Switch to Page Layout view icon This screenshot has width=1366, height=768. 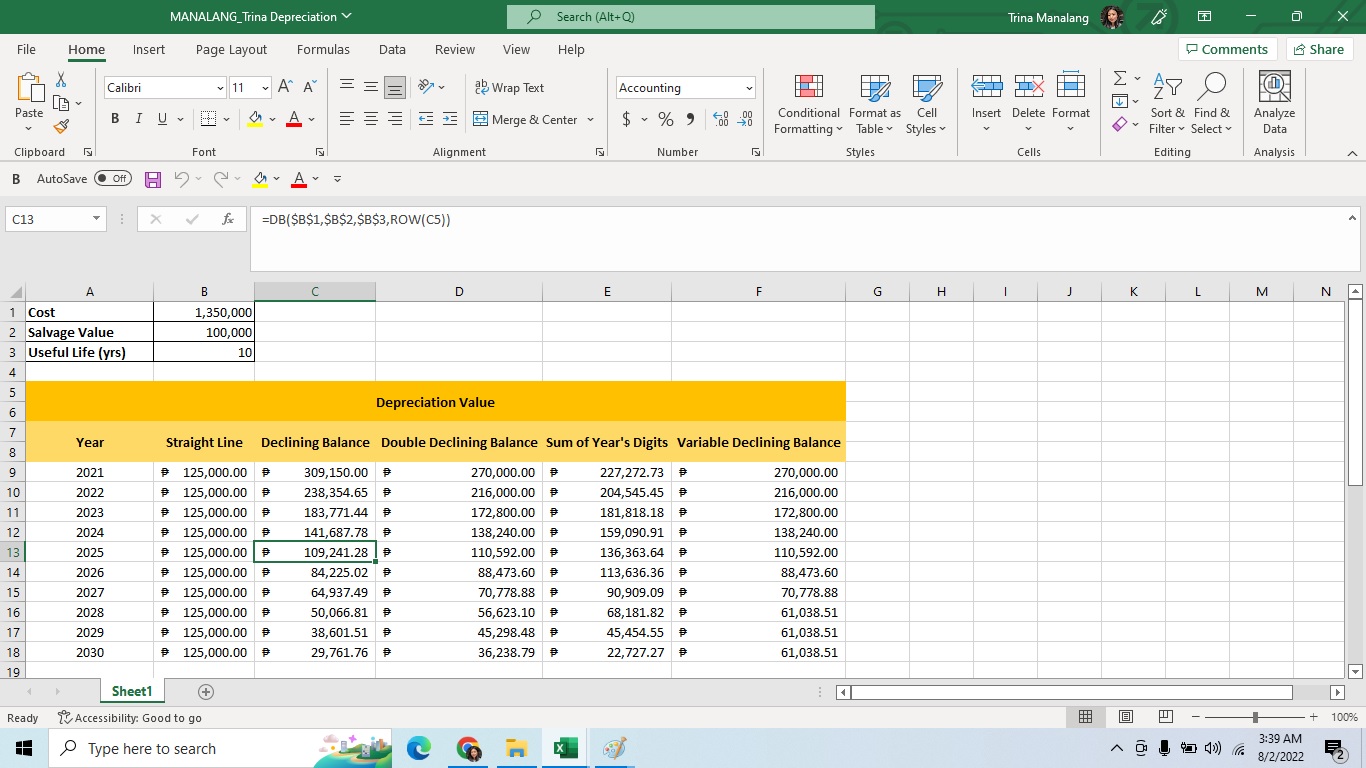click(1125, 717)
